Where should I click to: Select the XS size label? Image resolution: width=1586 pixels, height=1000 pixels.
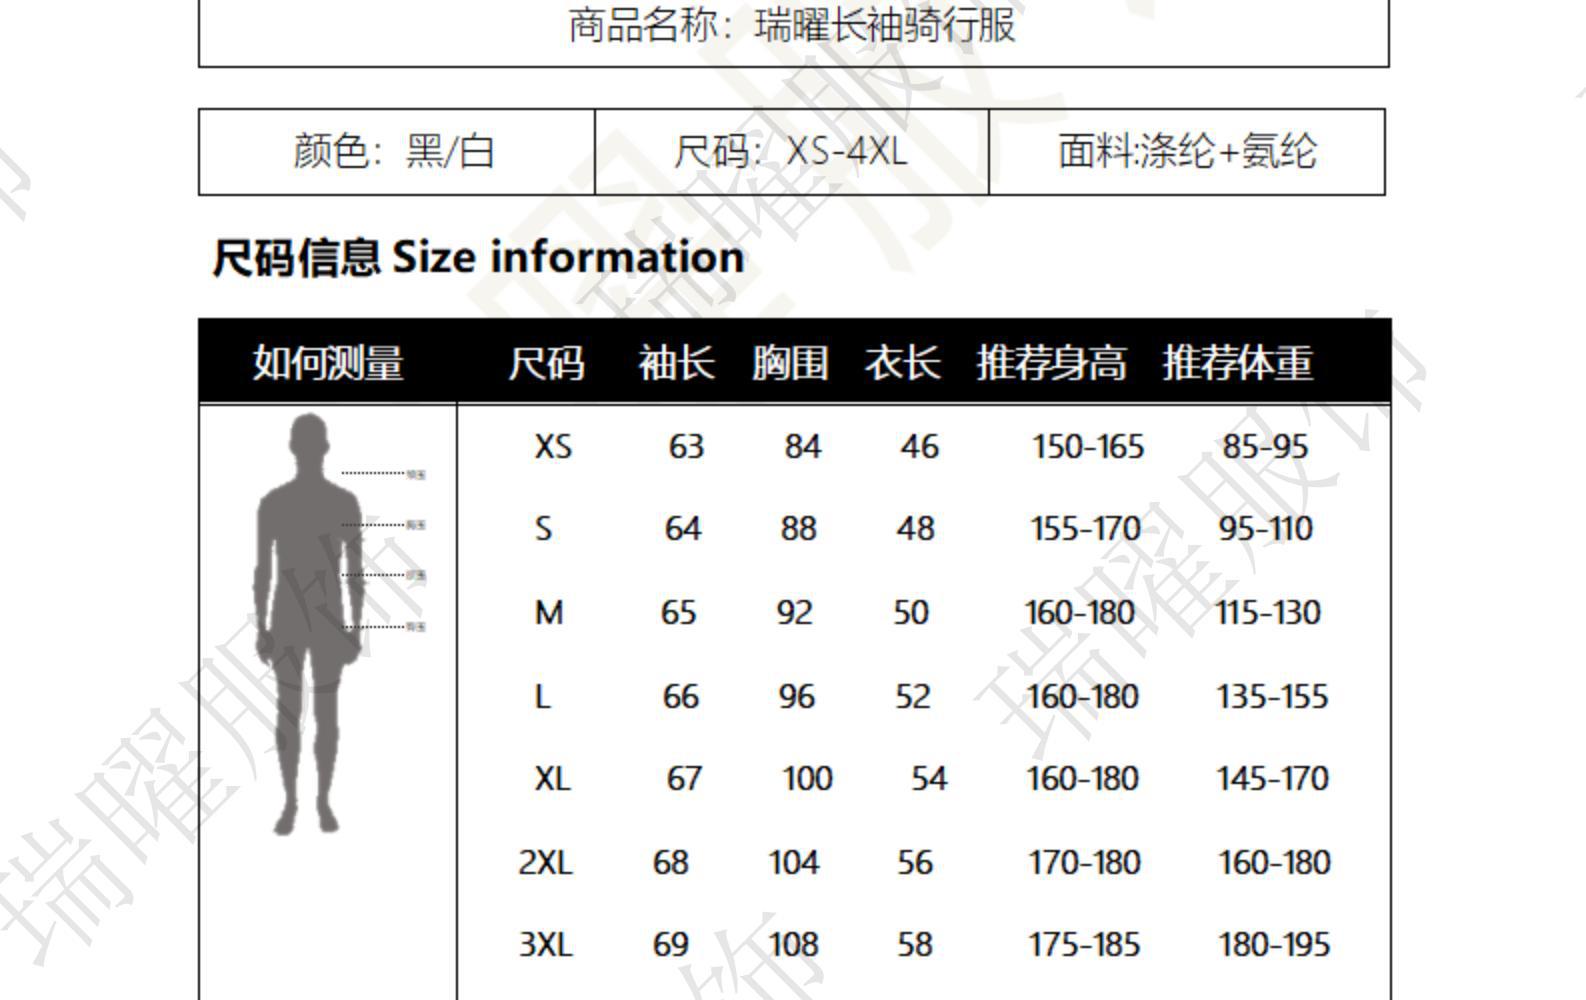coord(553,446)
